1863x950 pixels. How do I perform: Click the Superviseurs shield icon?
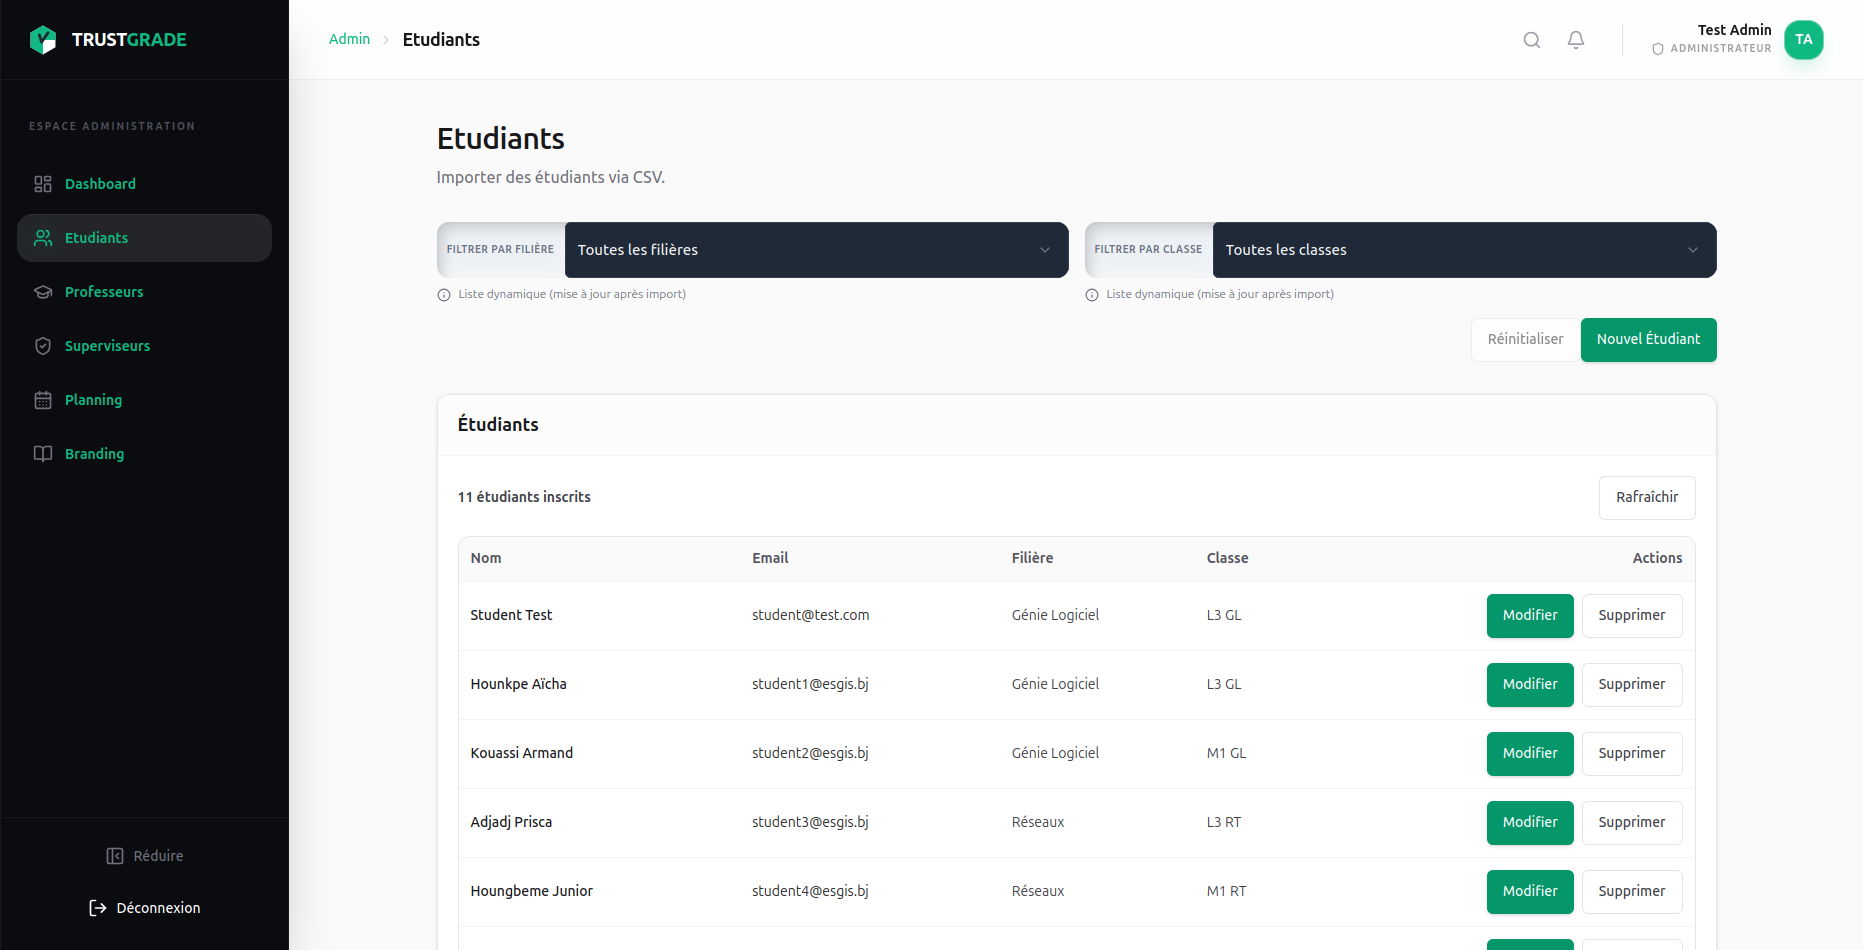point(43,346)
